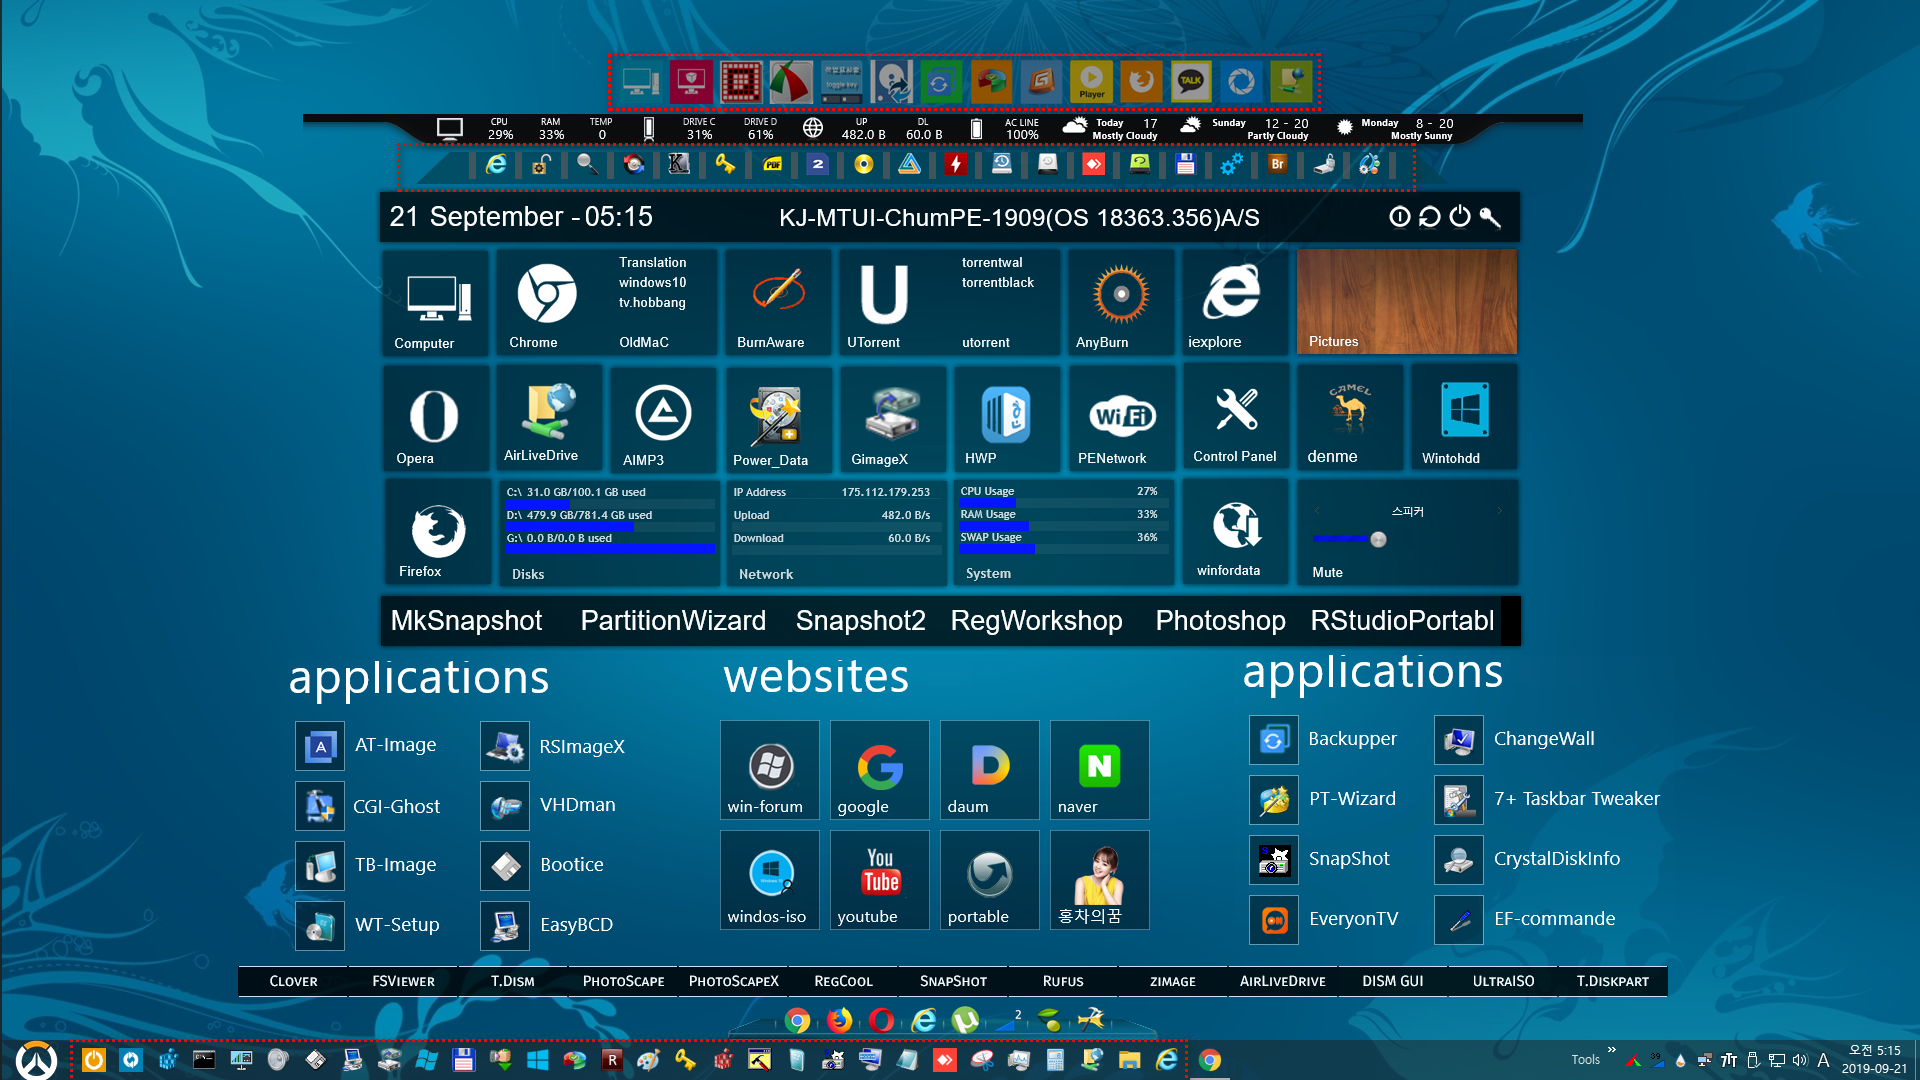Viewport: 1920px width, 1080px height.
Task: Open the Computer tile
Action: click(x=436, y=304)
